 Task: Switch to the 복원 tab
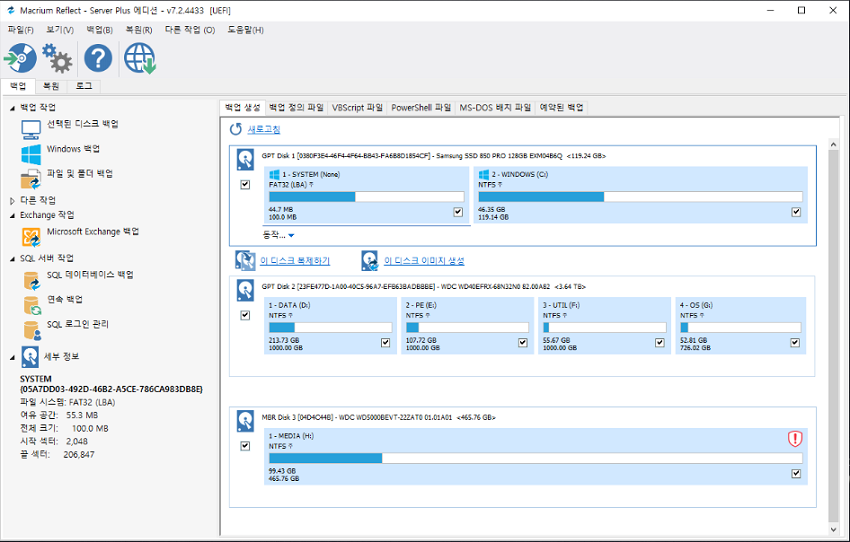coord(51,86)
